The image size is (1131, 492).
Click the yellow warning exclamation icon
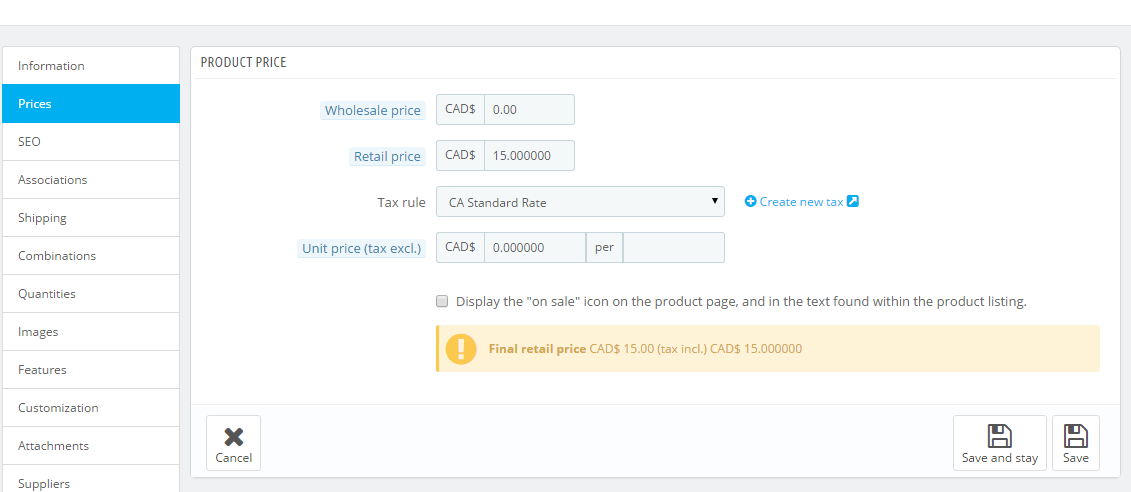(x=461, y=349)
